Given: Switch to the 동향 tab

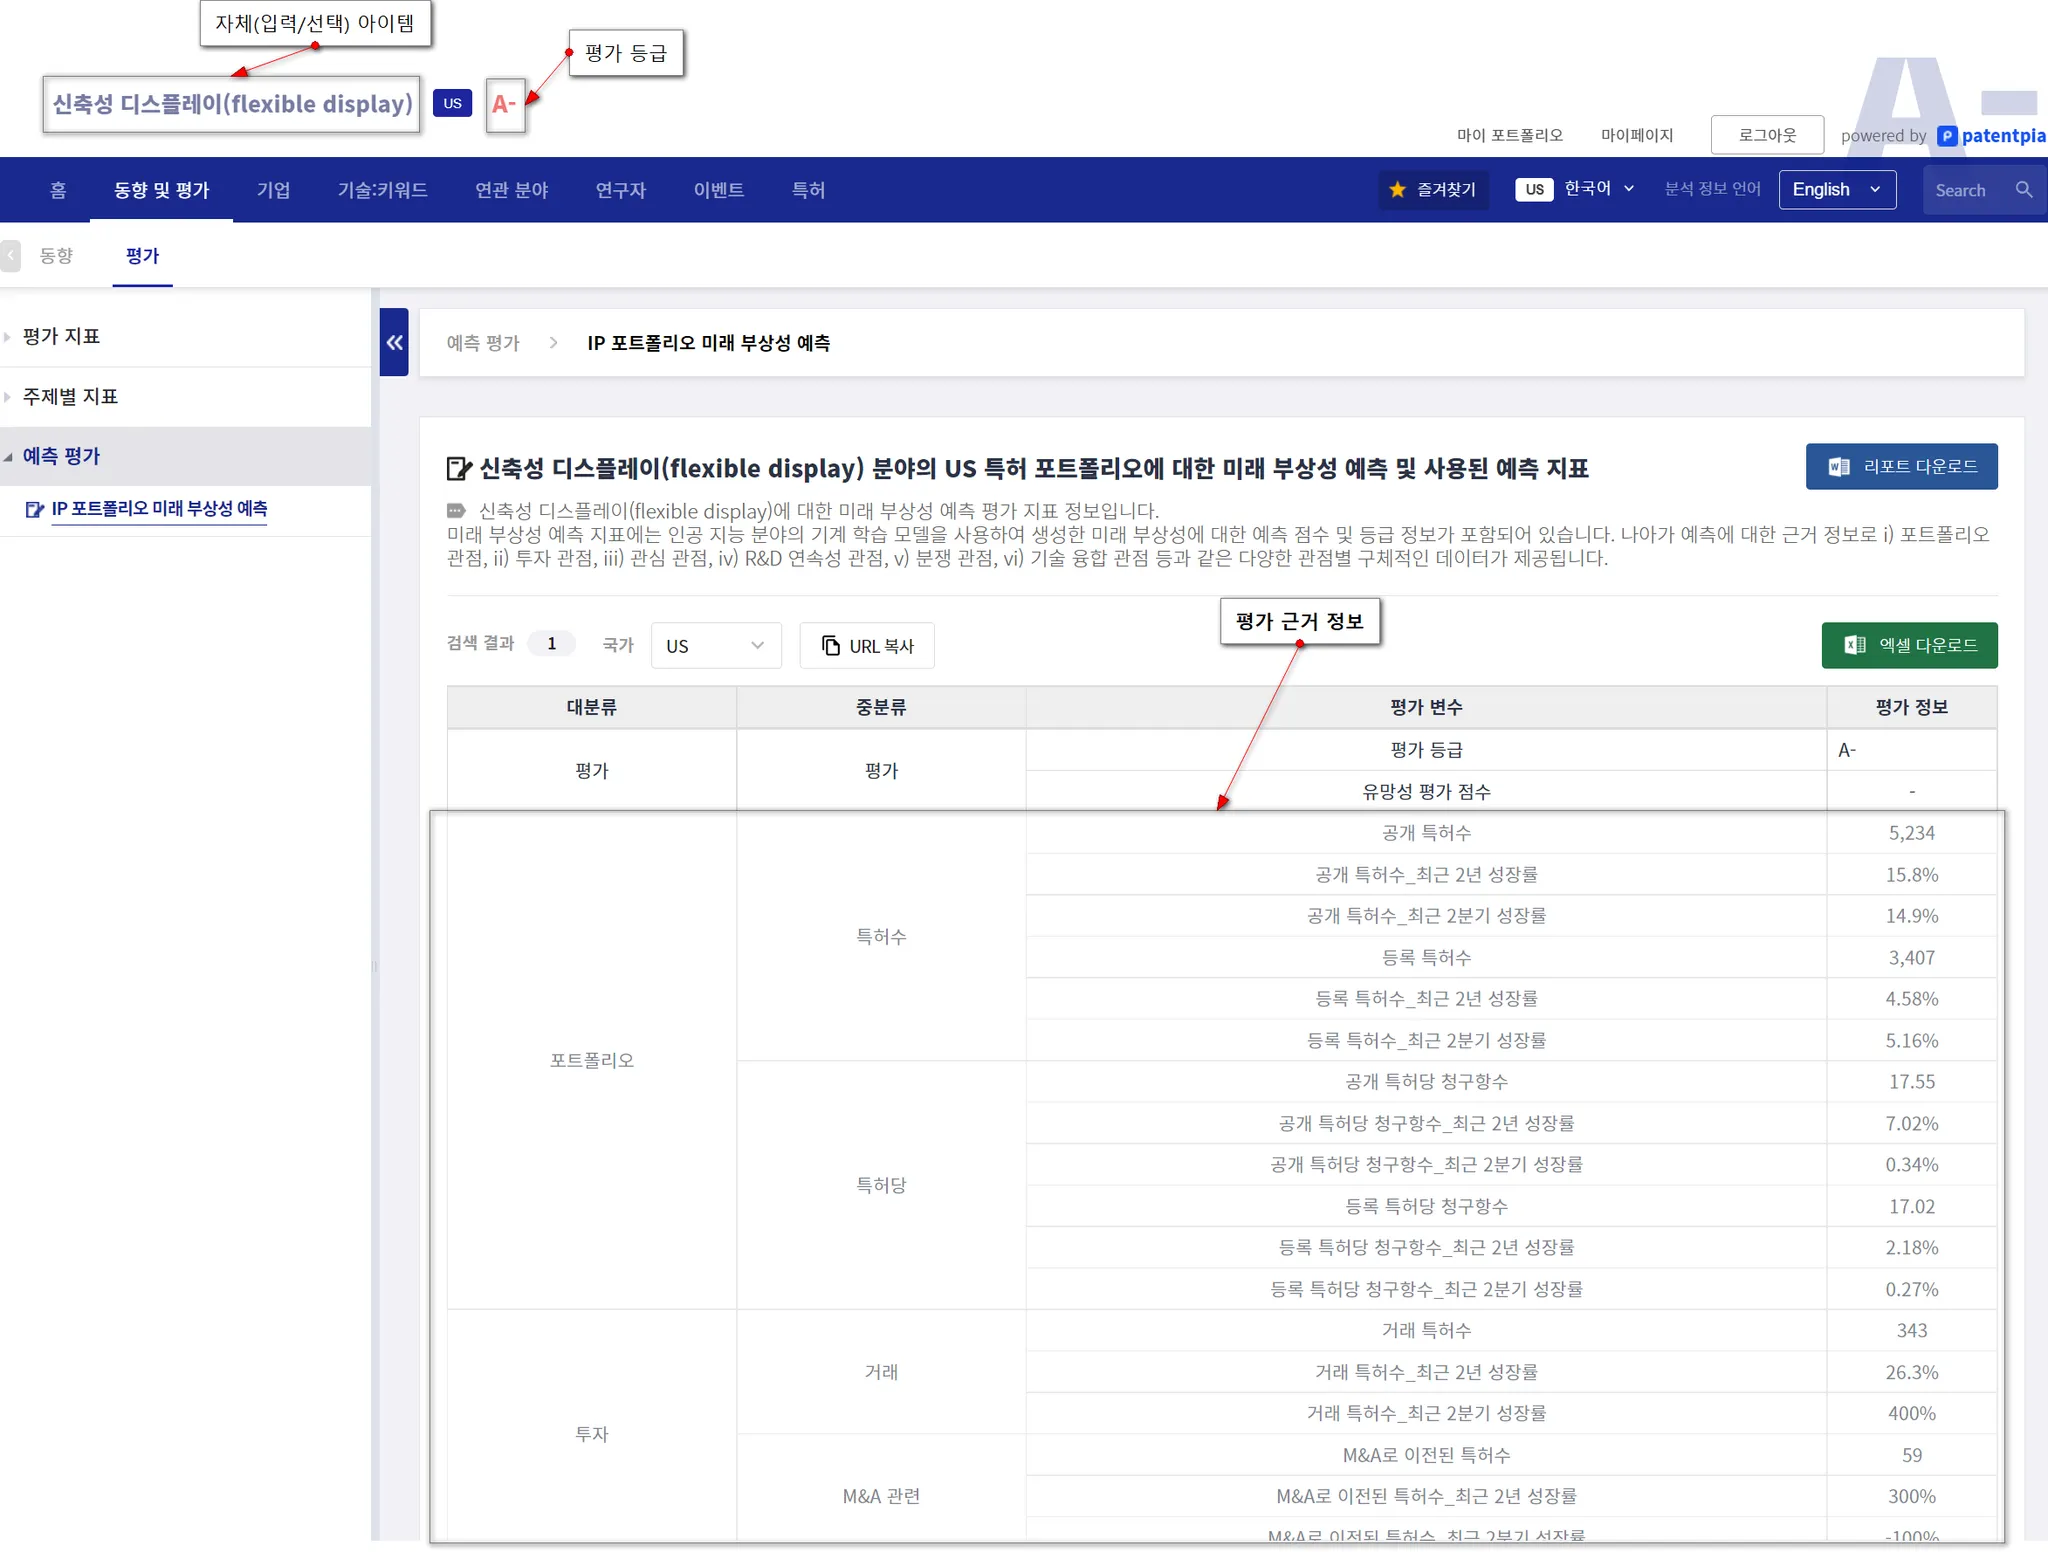Looking at the screenshot, I should [x=56, y=255].
